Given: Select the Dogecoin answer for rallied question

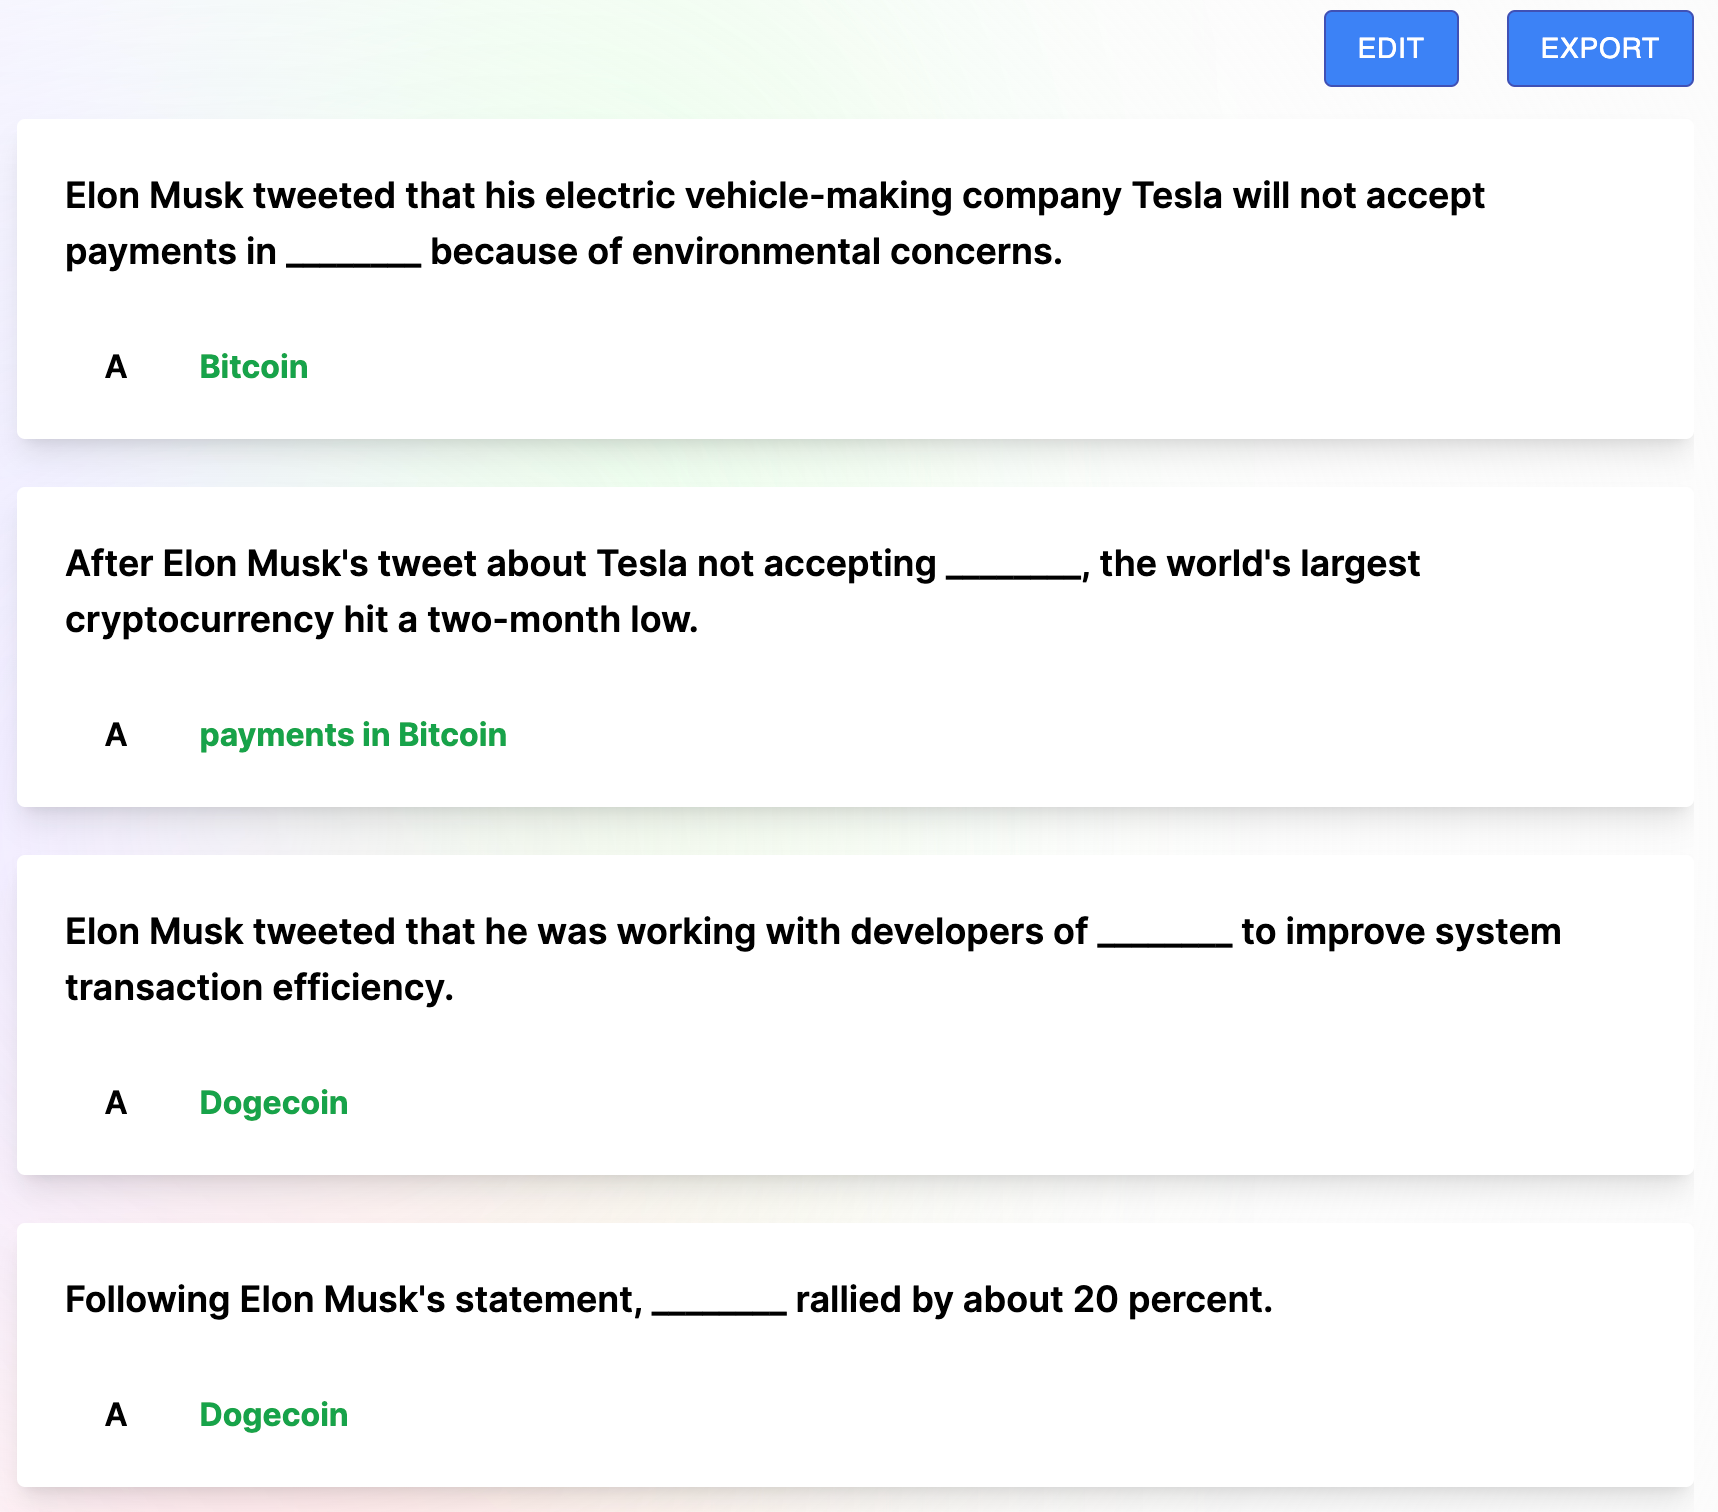Looking at the screenshot, I should 273,1415.
